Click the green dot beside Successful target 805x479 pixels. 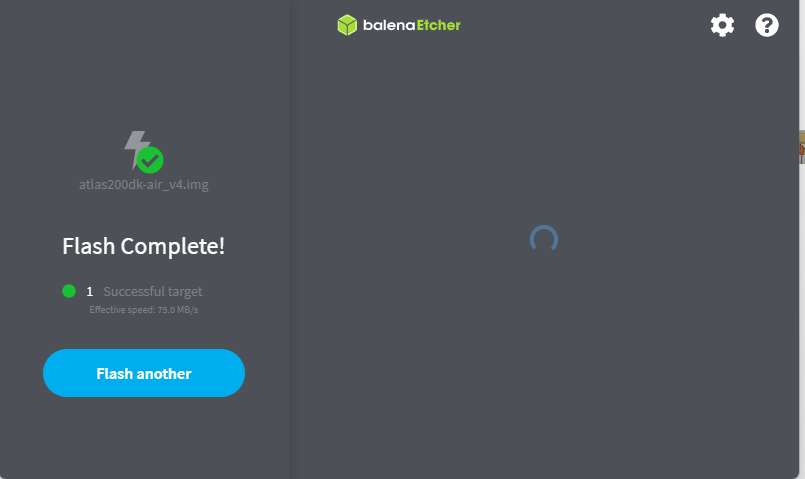(x=69, y=291)
